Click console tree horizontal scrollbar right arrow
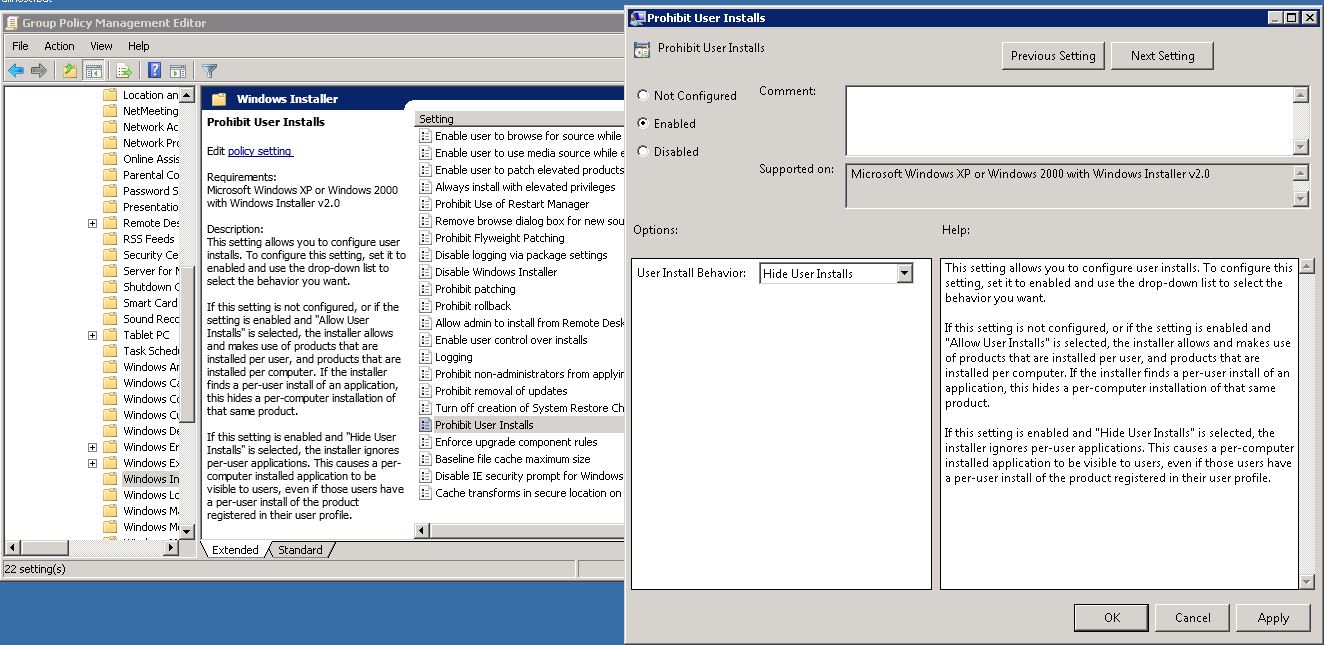Image resolution: width=1324 pixels, height=645 pixels. pos(171,547)
